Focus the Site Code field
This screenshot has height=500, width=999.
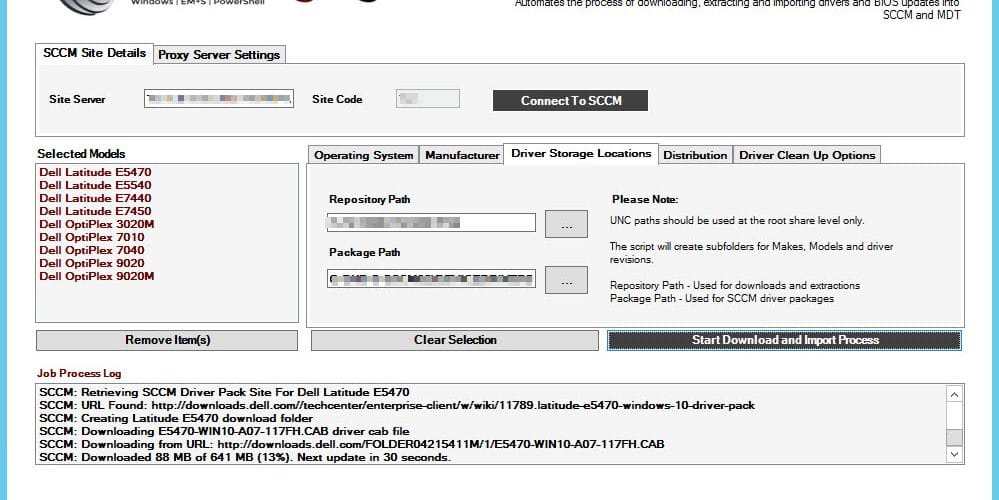click(428, 99)
